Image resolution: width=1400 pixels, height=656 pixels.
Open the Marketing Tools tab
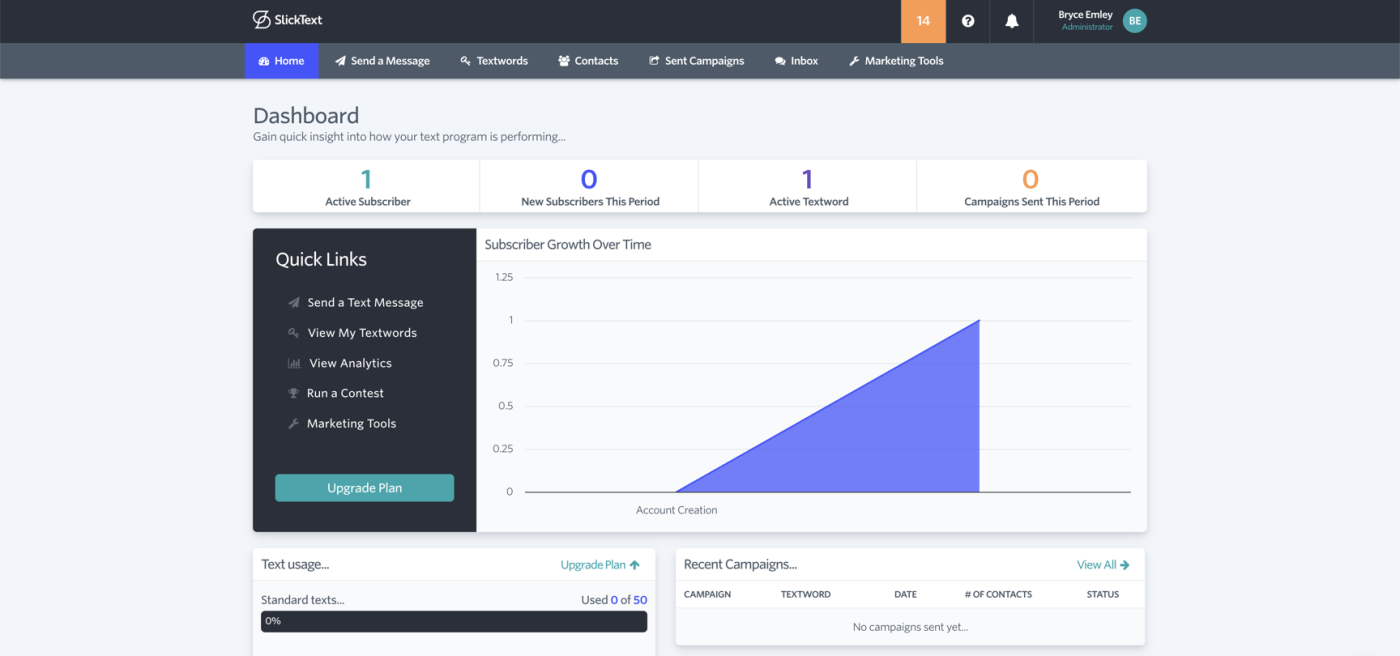tap(896, 61)
